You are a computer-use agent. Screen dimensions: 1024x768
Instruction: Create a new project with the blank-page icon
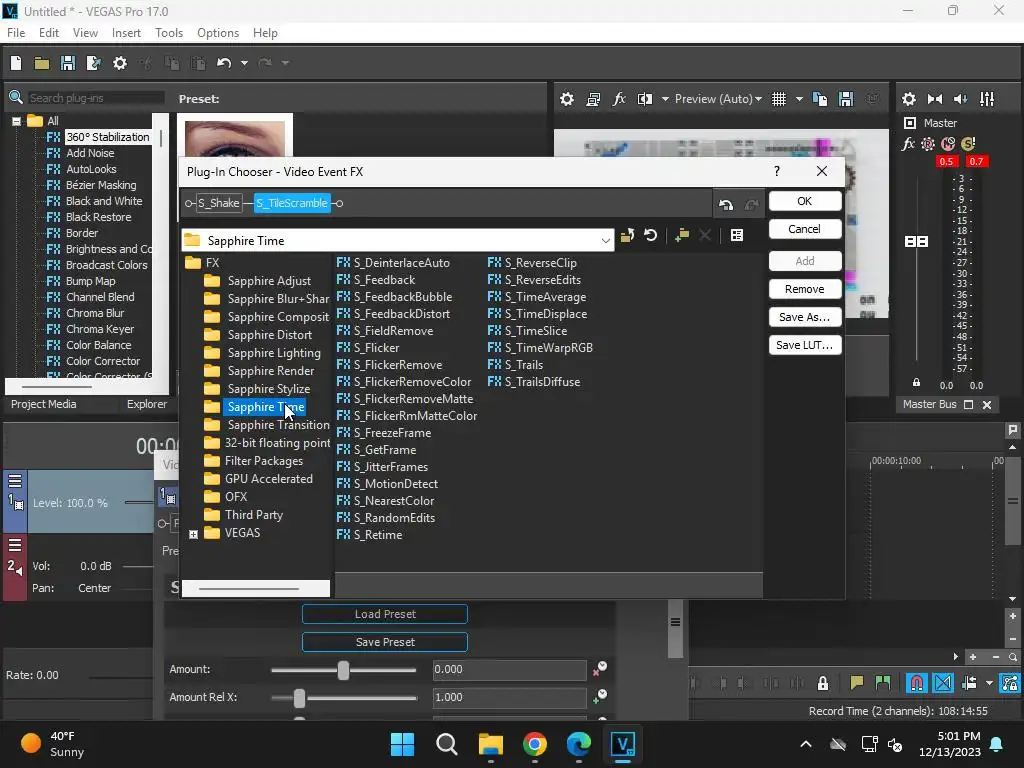click(x=16, y=63)
